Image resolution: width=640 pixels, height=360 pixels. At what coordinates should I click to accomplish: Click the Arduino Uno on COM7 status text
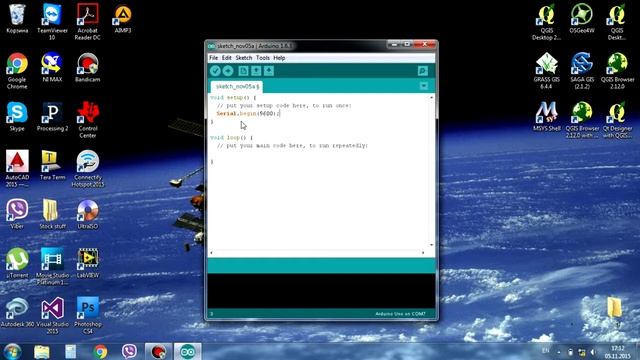[x=400, y=314]
